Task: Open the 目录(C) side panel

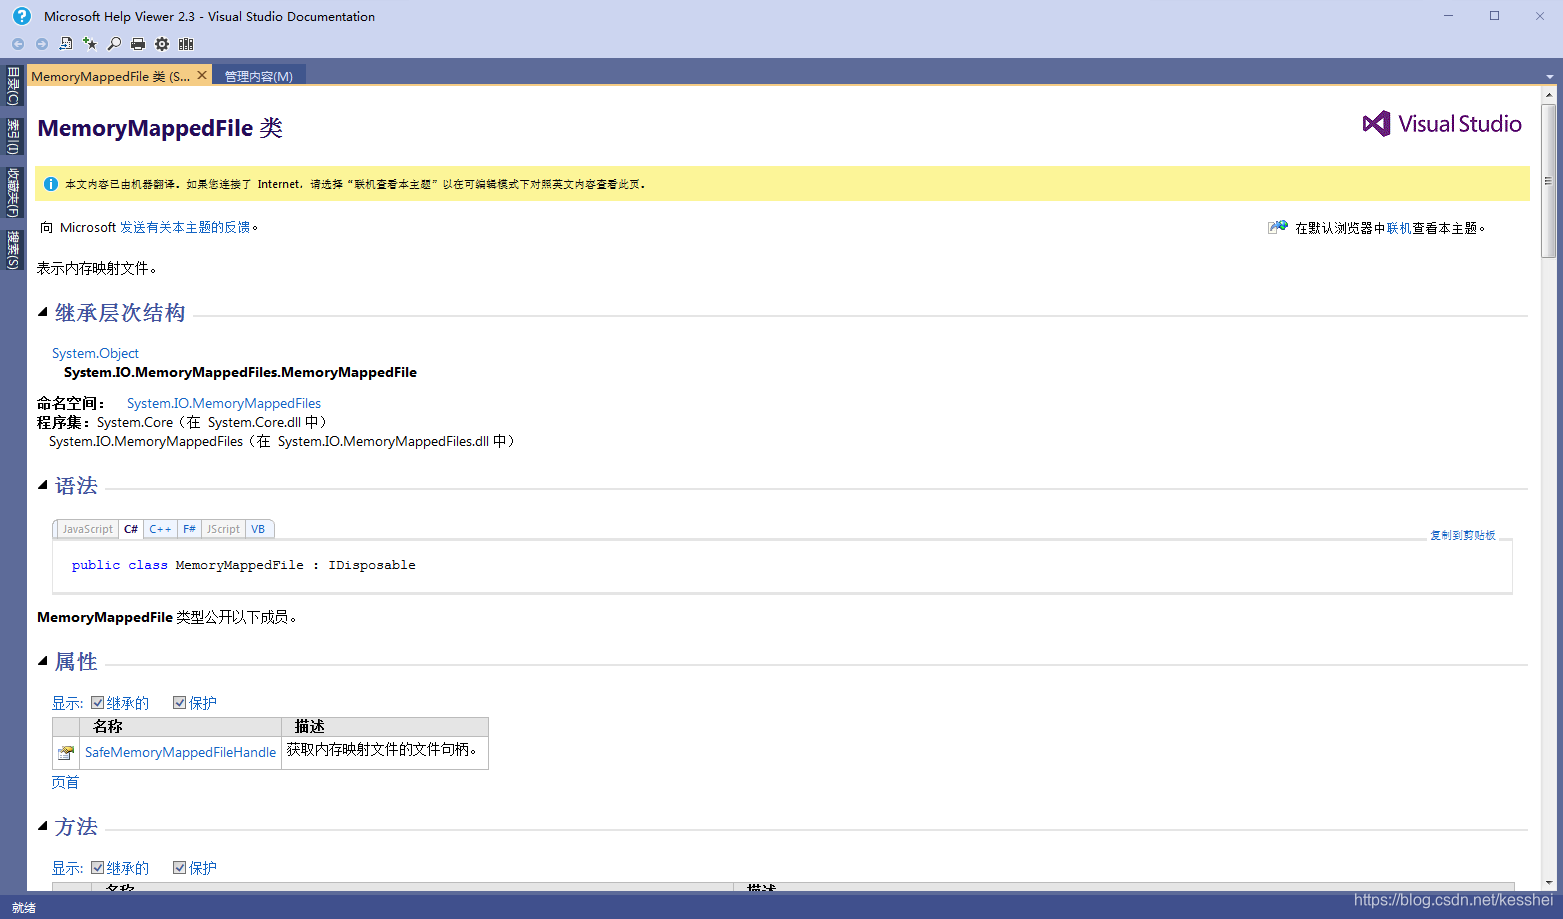Action: 13,86
